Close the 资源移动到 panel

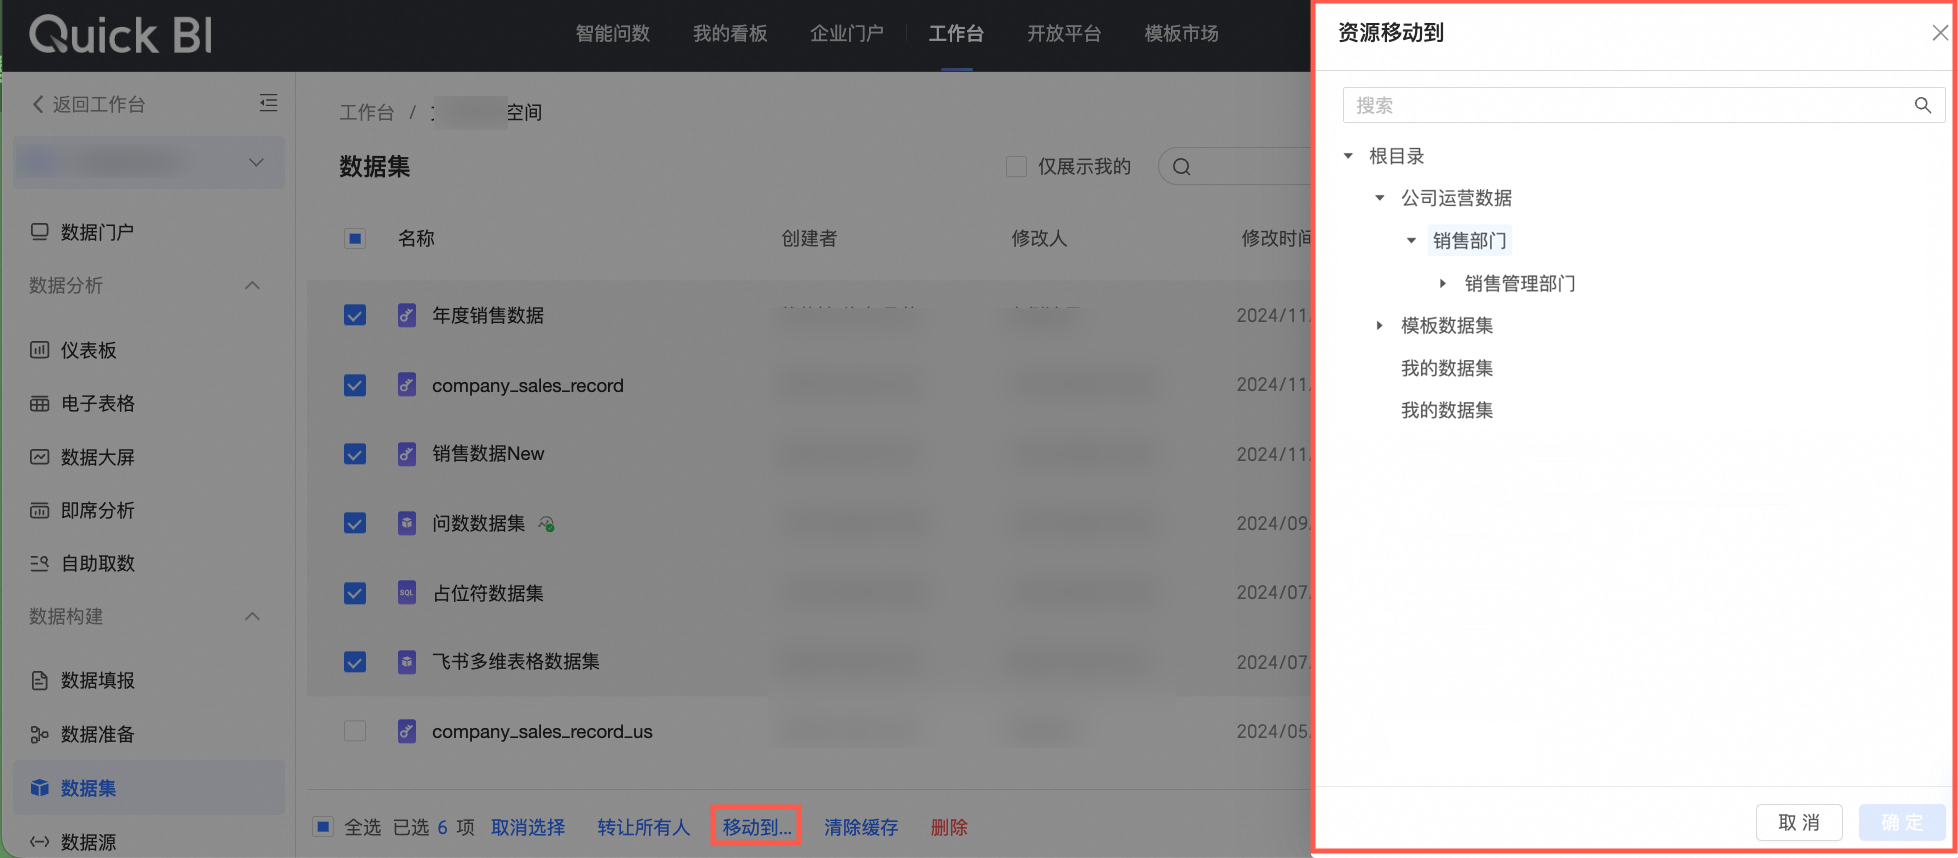pyautogui.click(x=1940, y=33)
